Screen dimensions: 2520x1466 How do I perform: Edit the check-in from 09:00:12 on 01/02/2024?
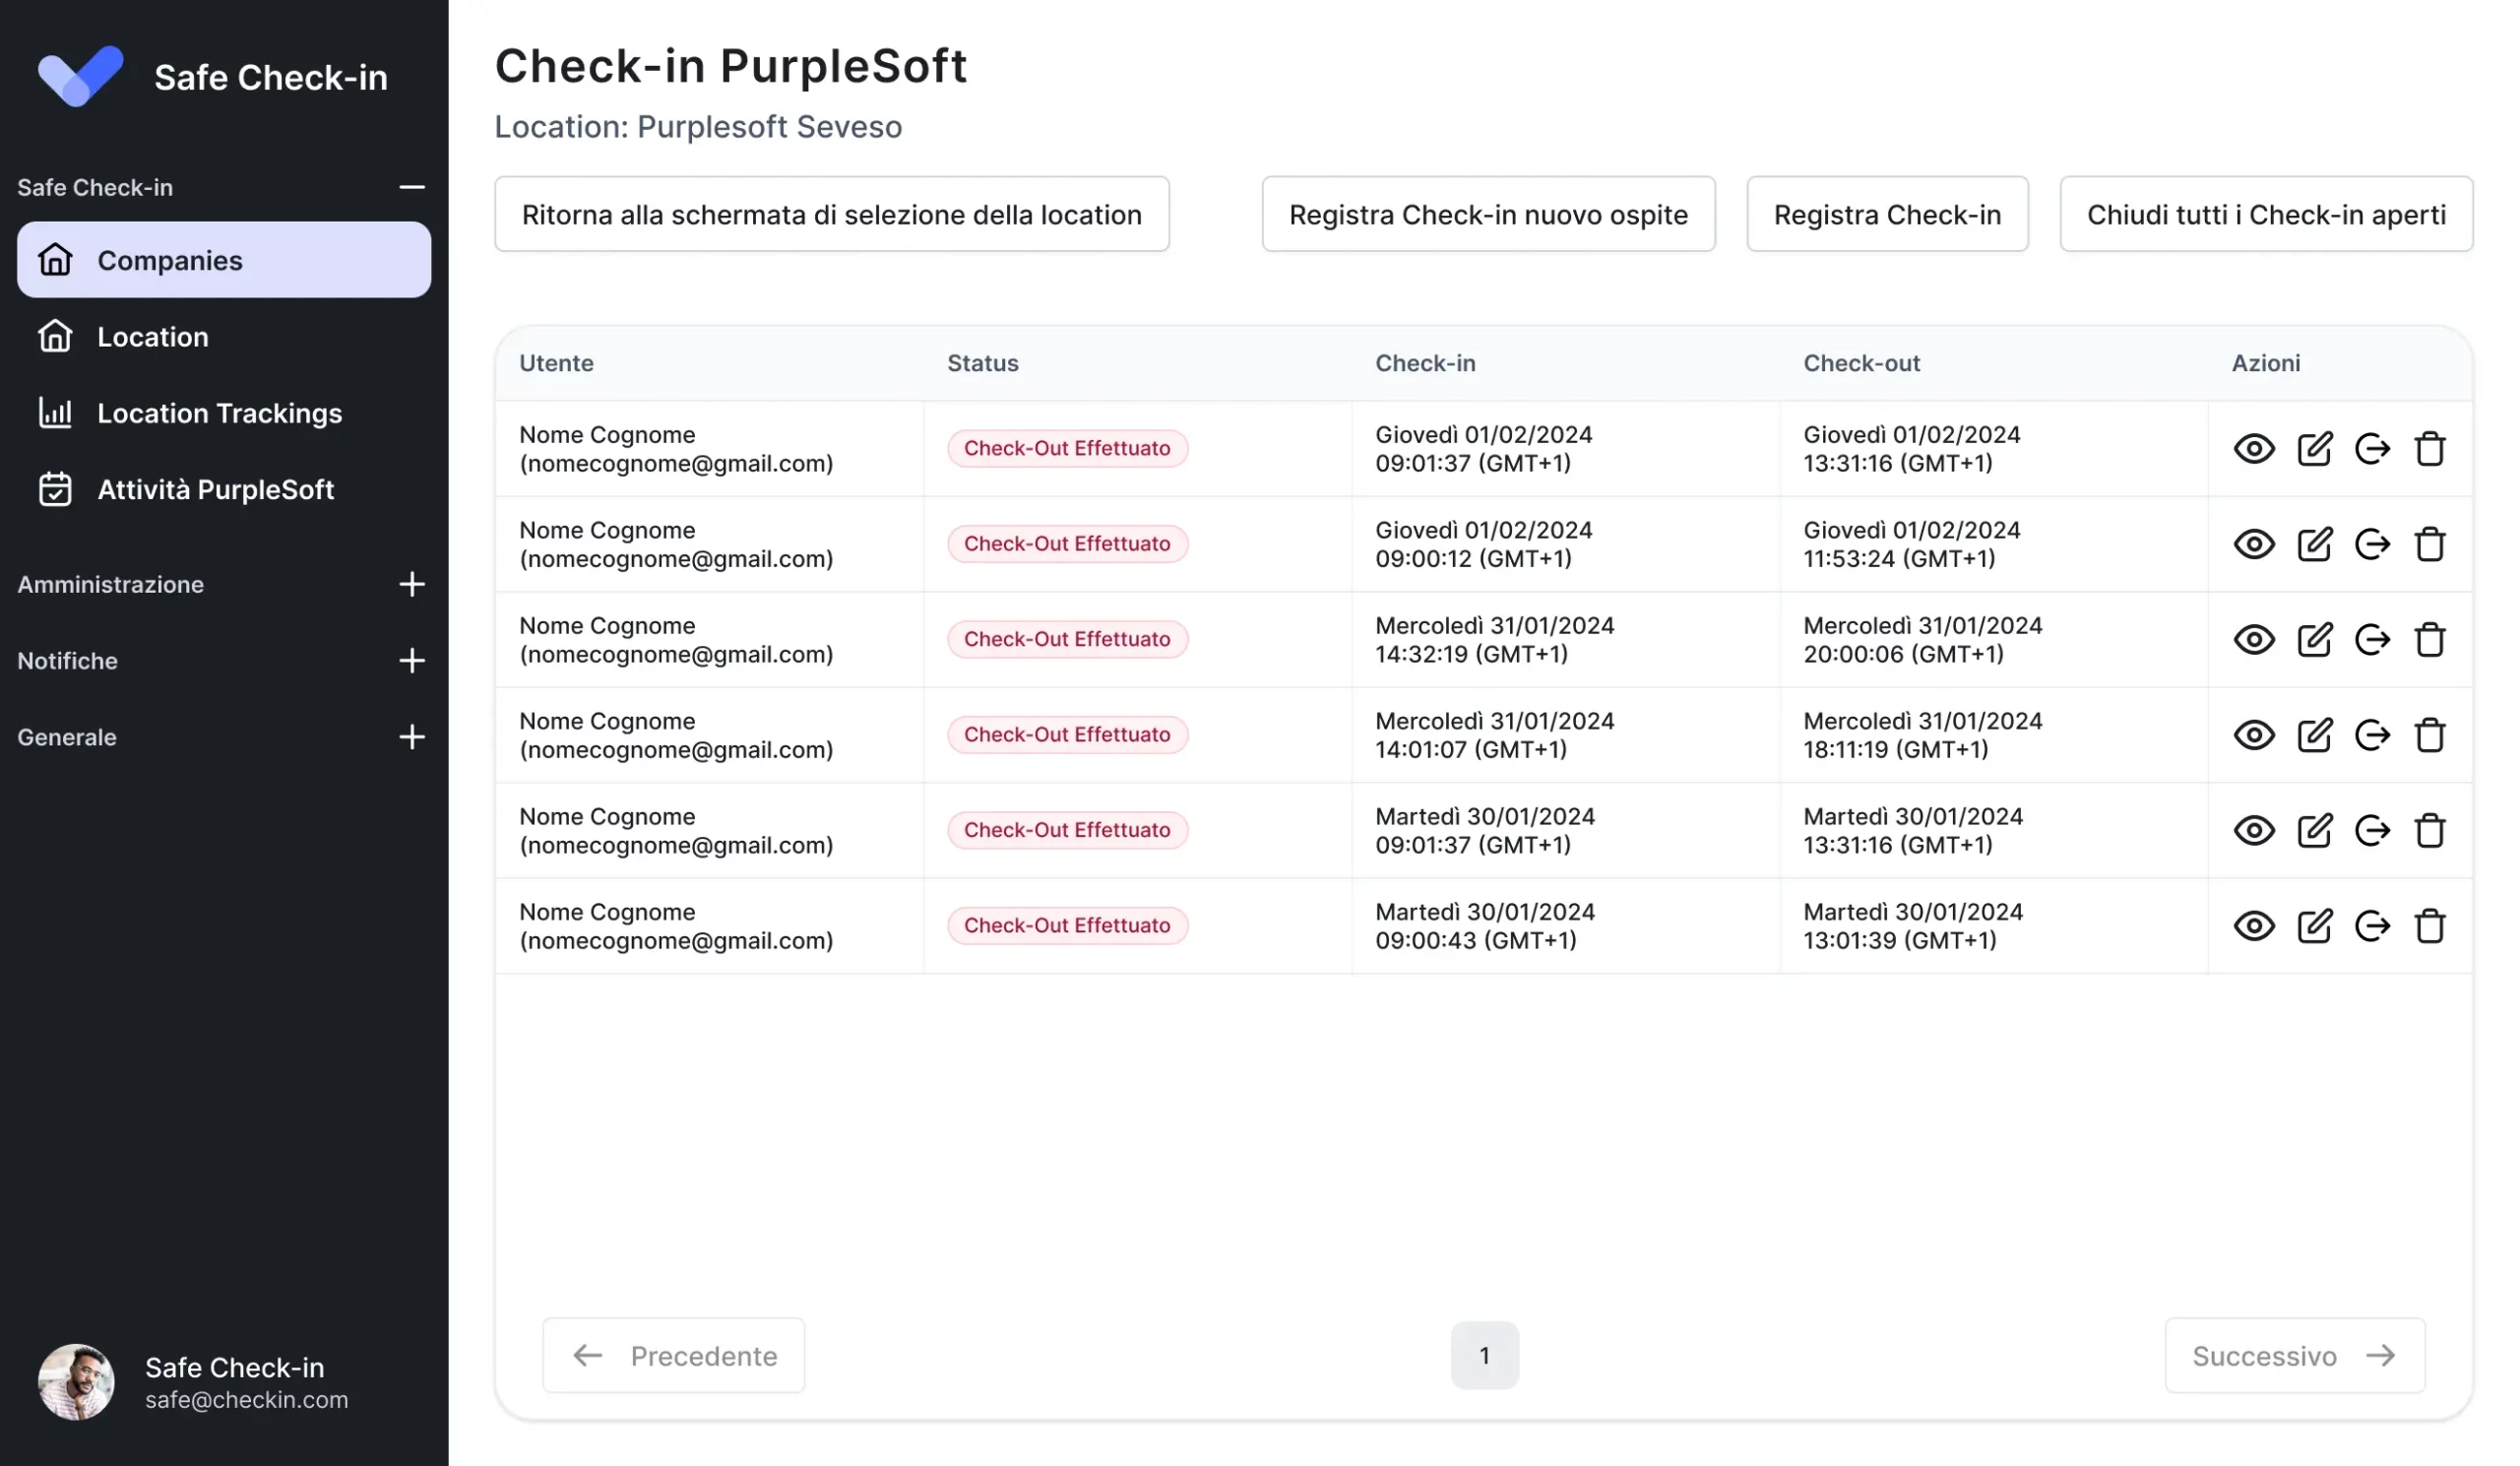(2314, 544)
